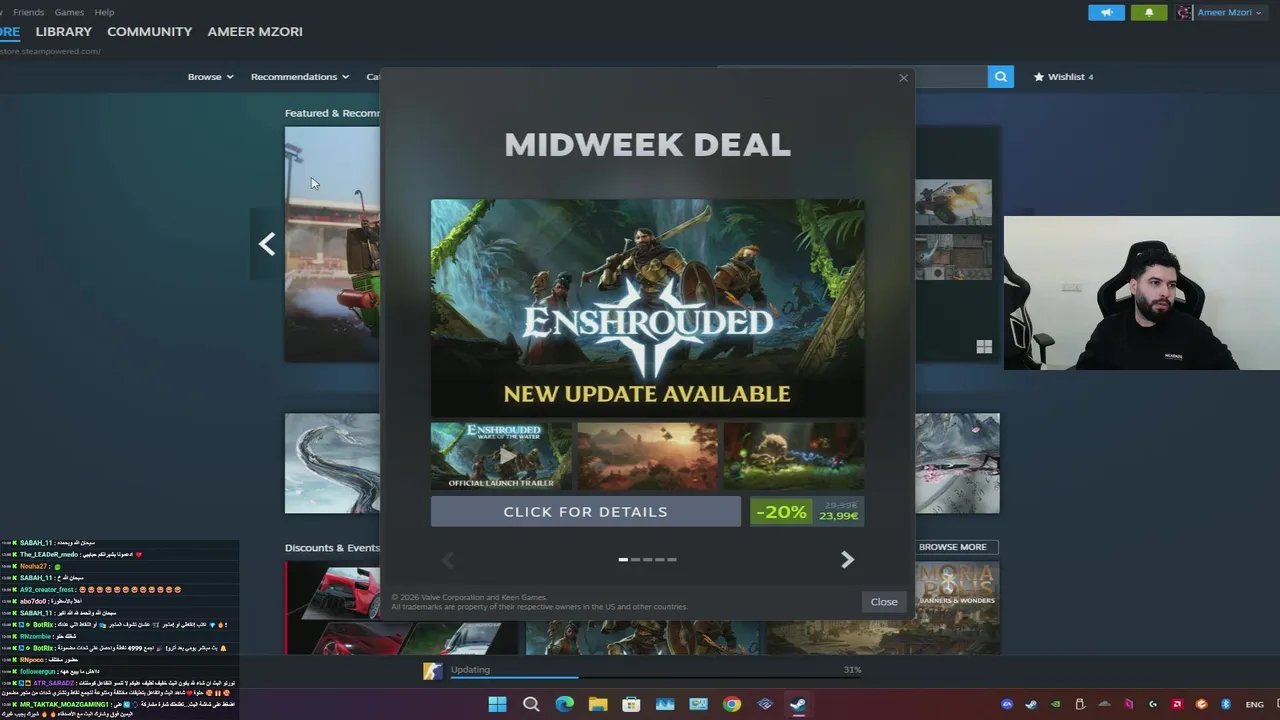This screenshot has width=1280, height=720.
Task: Select the last carousel page dot
Action: coord(671,560)
